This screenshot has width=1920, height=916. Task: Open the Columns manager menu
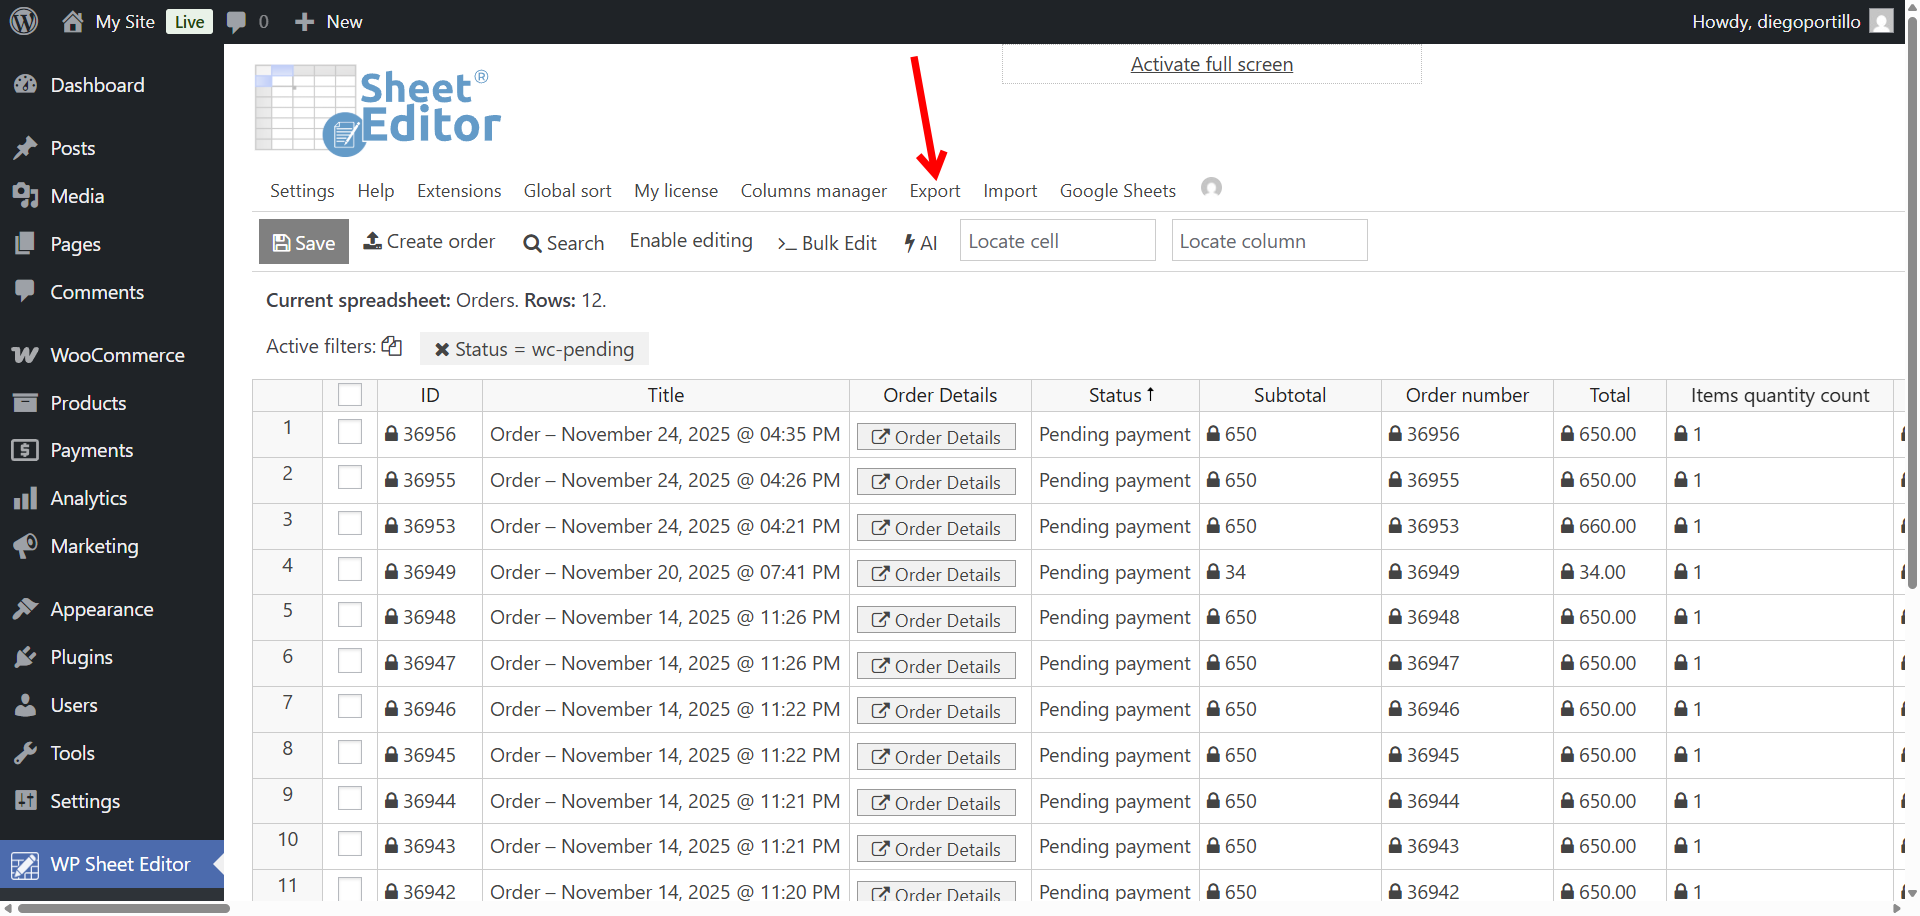(813, 190)
